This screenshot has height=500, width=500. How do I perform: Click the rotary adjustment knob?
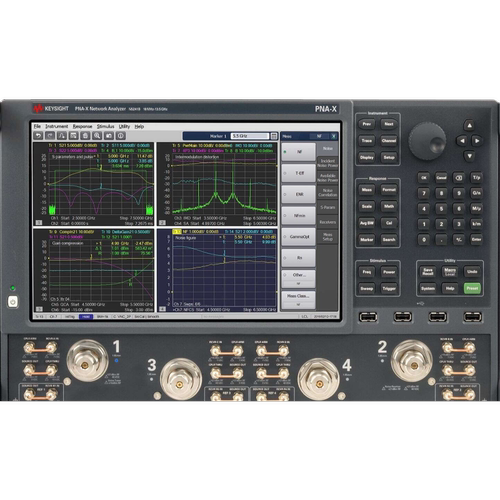(427, 141)
